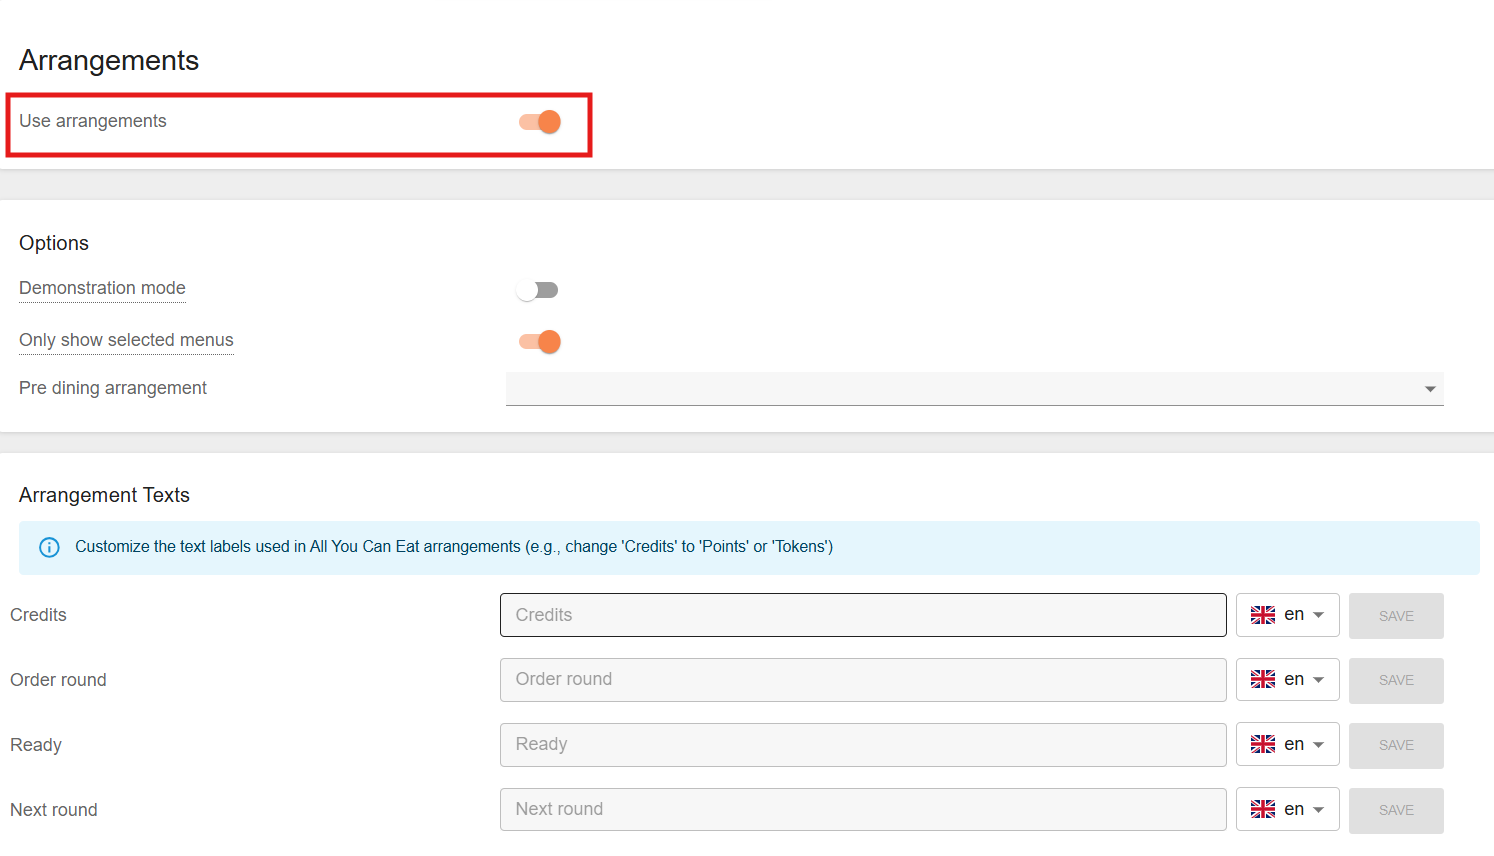Hit the SAVE button beside Ready
Image resolution: width=1494 pixels, height=856 pixels.
click(1395, 745)
